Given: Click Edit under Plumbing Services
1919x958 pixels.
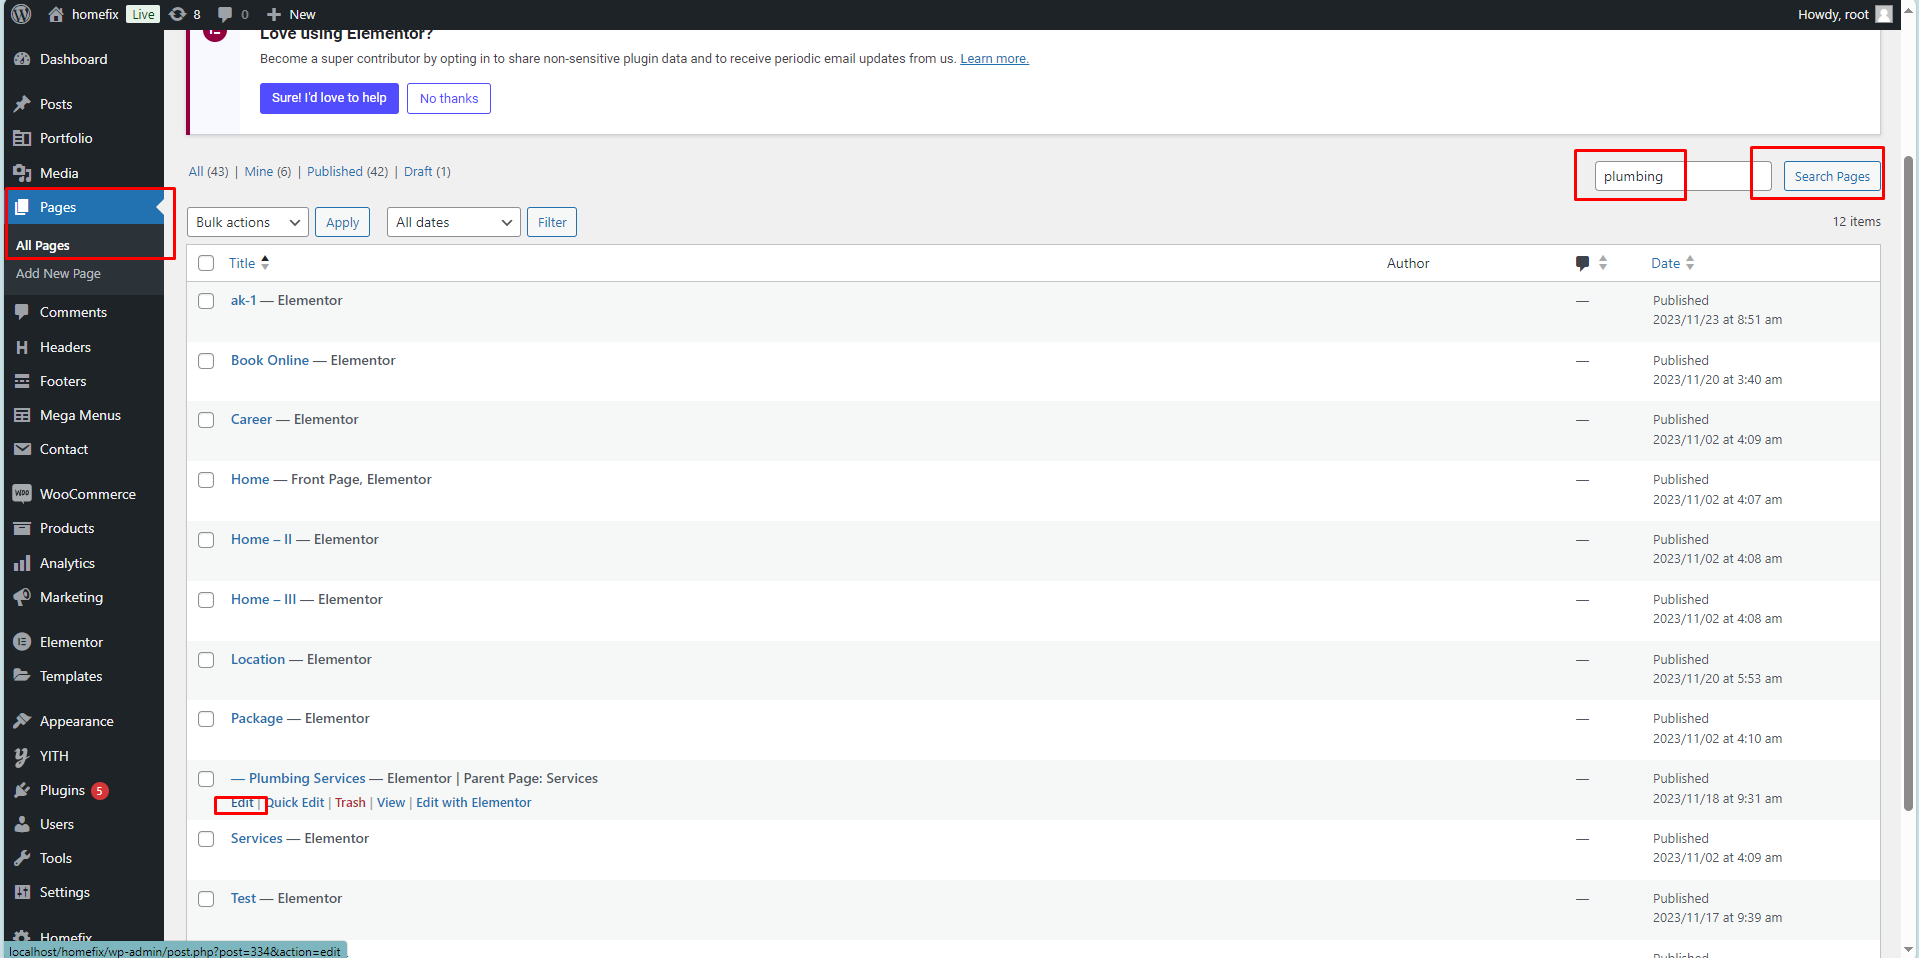Looking at the screenshot, I should tap(242, 803).
